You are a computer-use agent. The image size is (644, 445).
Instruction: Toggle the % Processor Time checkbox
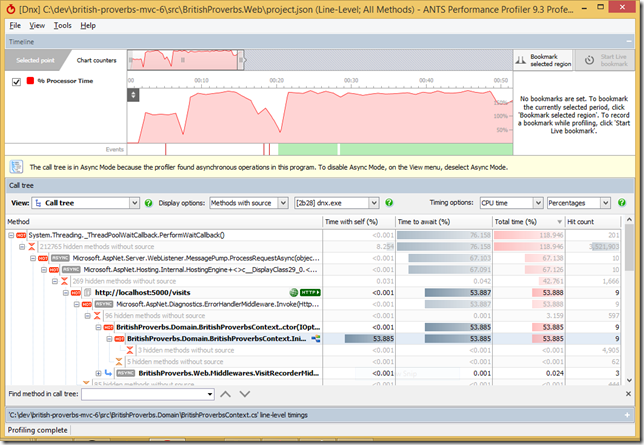point(16,81)
